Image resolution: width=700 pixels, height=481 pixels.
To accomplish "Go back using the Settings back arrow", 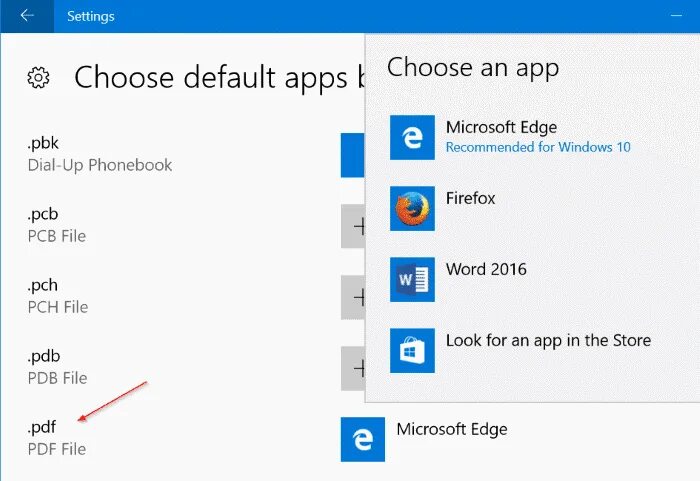I will click(x=27, y=16).
